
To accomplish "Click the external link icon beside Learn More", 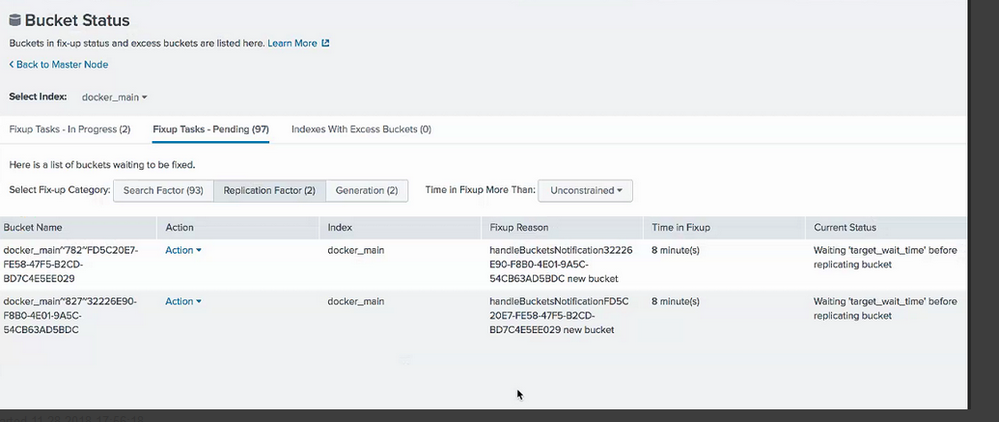I will [x=325, y=44].
